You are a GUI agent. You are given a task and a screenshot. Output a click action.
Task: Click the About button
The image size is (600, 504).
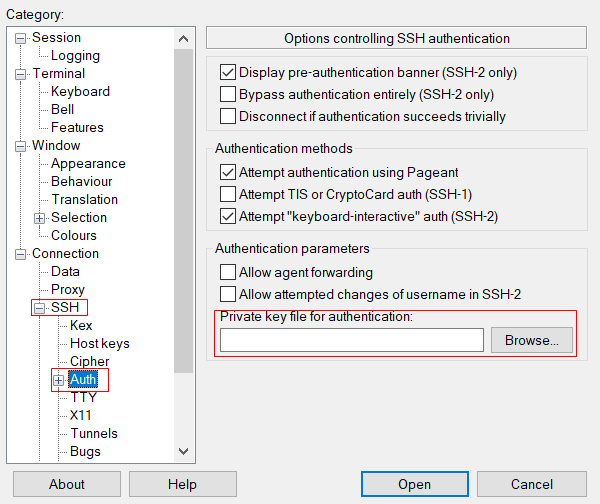(67, 484)
